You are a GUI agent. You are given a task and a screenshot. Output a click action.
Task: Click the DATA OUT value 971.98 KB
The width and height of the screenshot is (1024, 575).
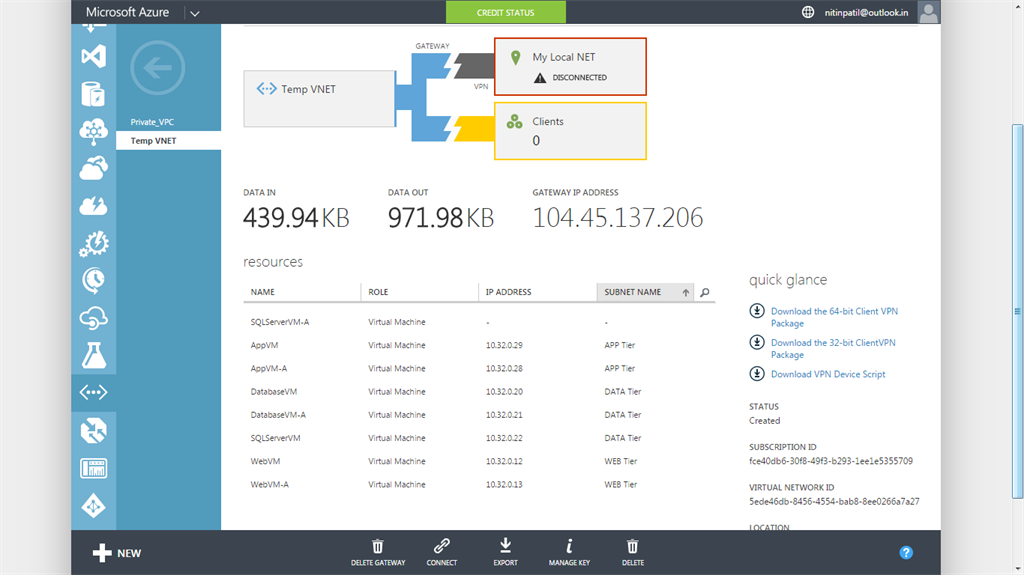click(441, 218)
